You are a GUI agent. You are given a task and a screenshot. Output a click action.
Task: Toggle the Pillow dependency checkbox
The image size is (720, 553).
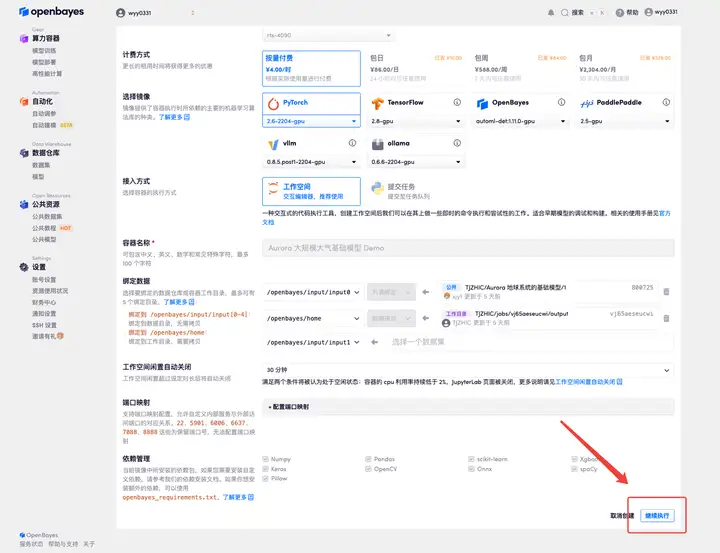(x=265, y=479)
